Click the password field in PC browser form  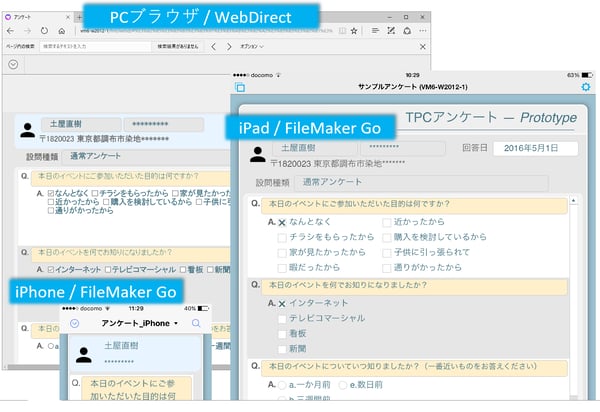[163, 124]
